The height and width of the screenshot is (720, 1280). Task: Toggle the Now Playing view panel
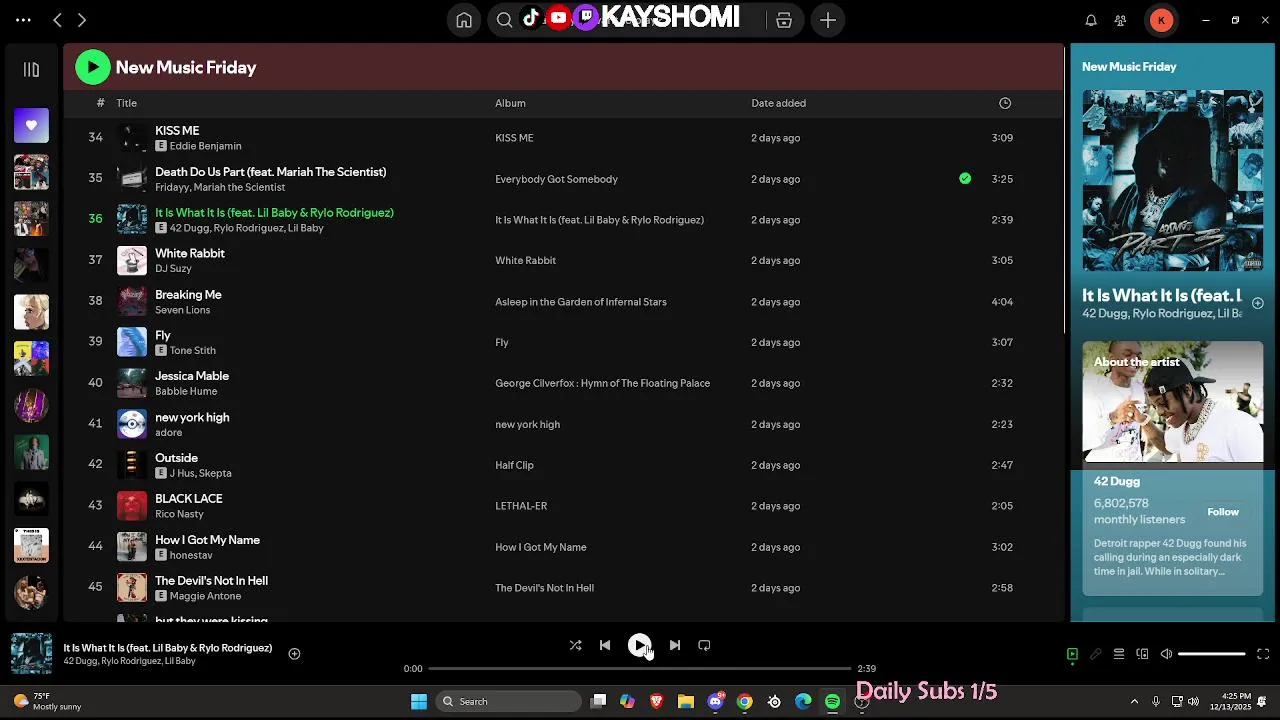pos(1072,654)
